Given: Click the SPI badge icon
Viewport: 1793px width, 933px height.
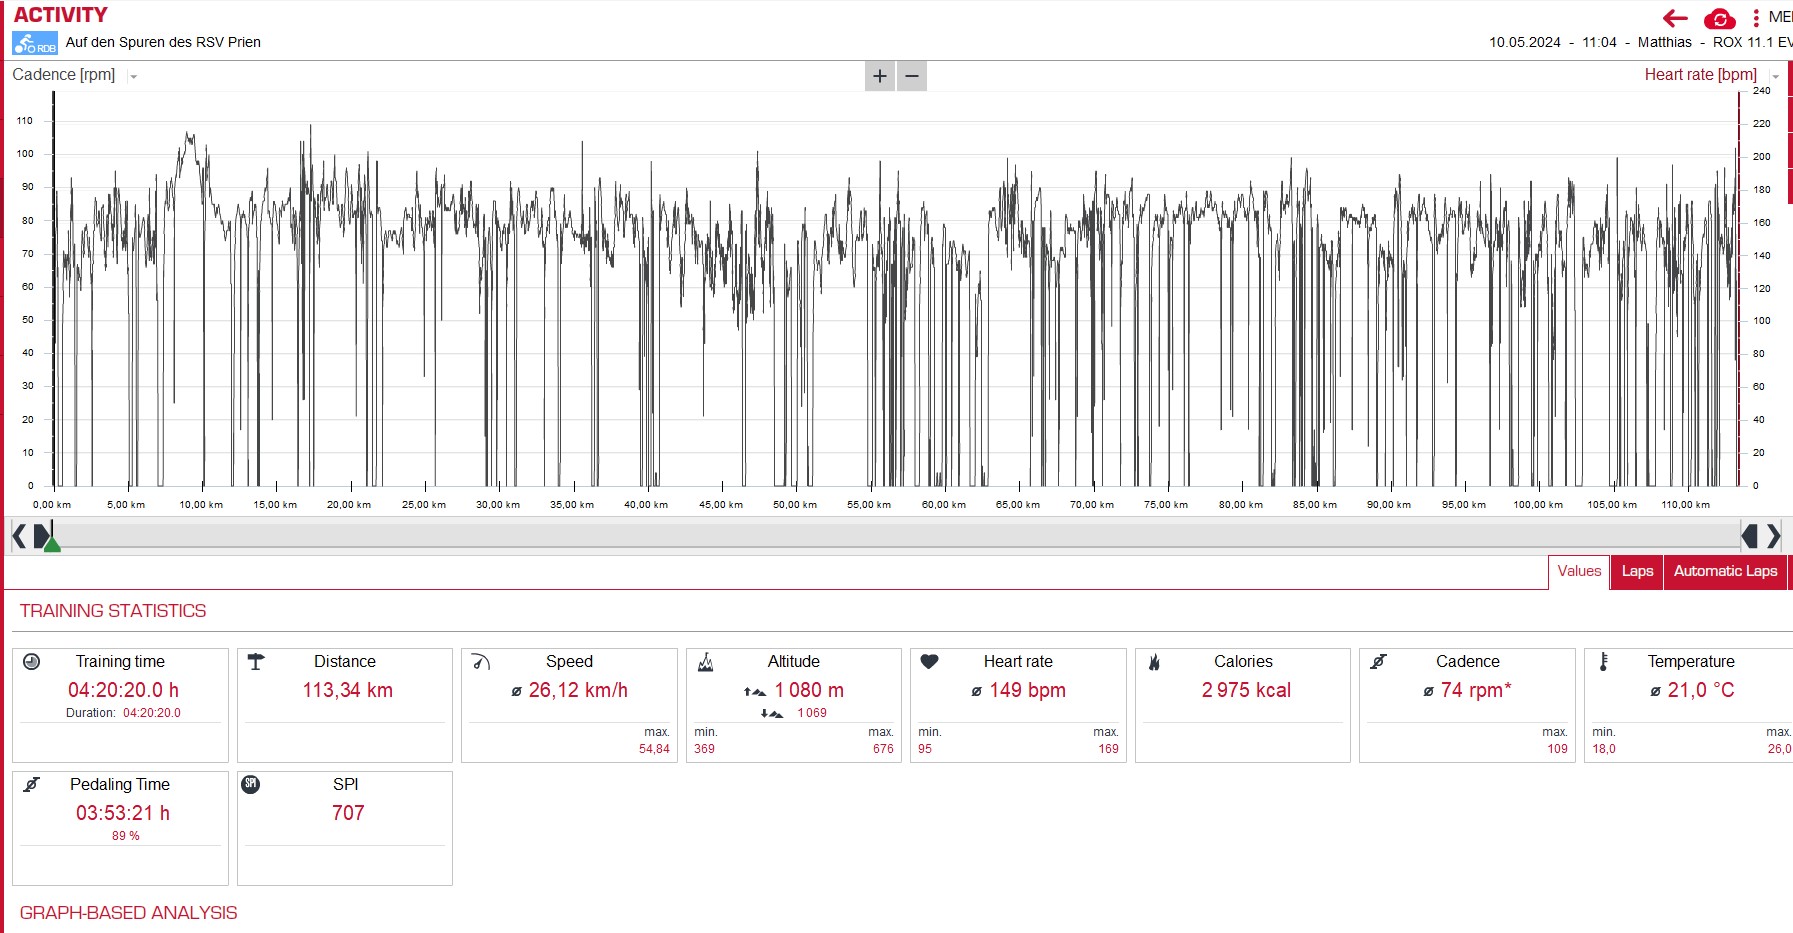Looking at the screenshot, I should [x=251, y=784].
